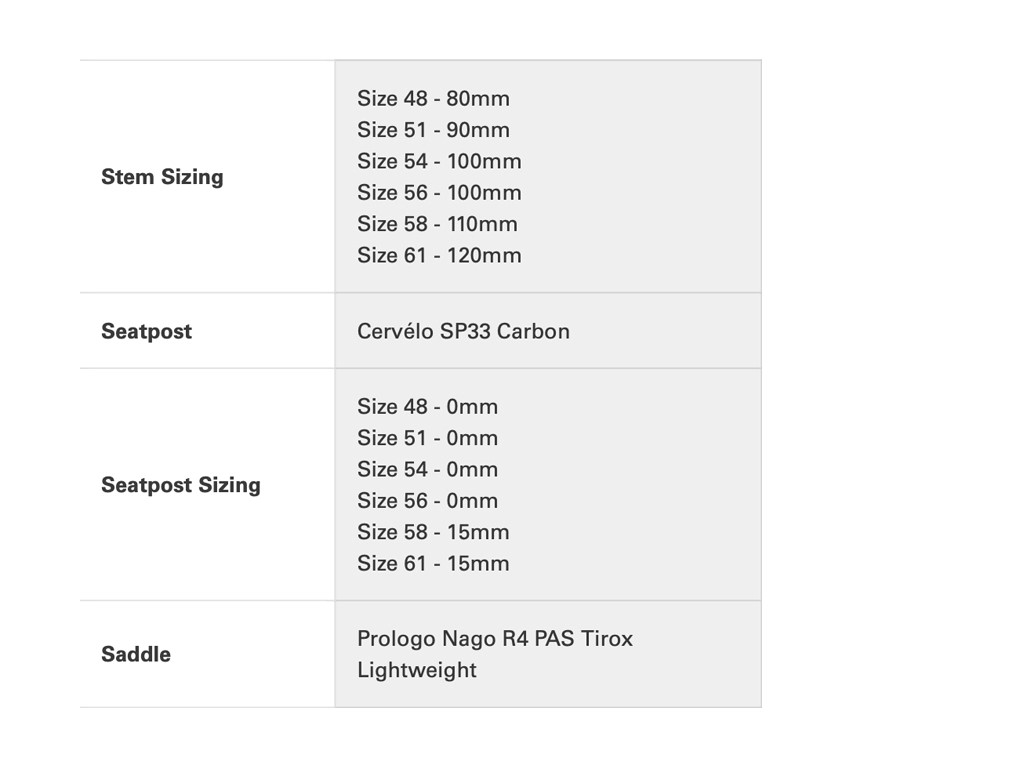Click Size 56 - 100mm stem entry
Screen dimensions: 1024x768
[439, 192]
